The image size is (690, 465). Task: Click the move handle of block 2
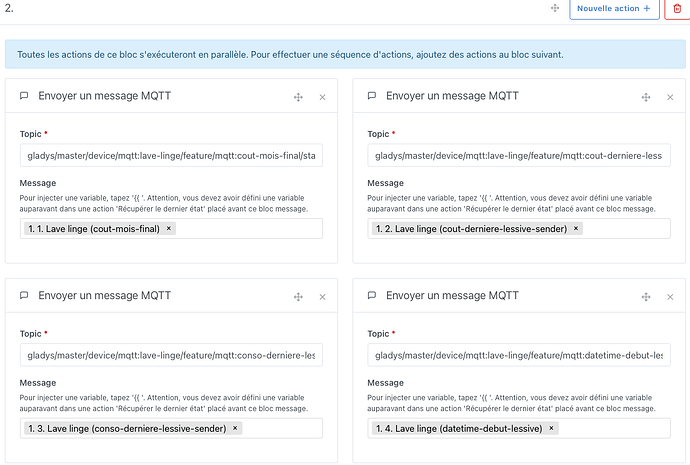click(555, 8)
